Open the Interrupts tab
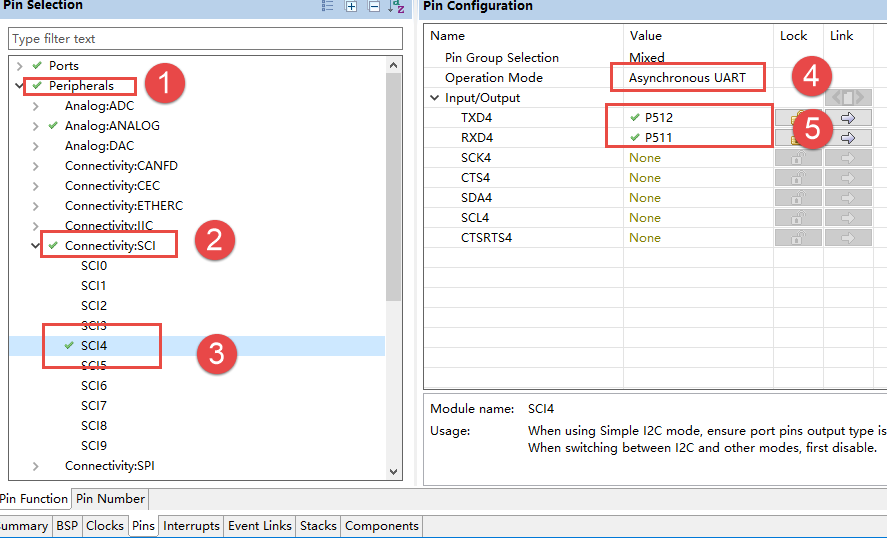The height and width of the screenshot is (538, 887). coord(191,526)
